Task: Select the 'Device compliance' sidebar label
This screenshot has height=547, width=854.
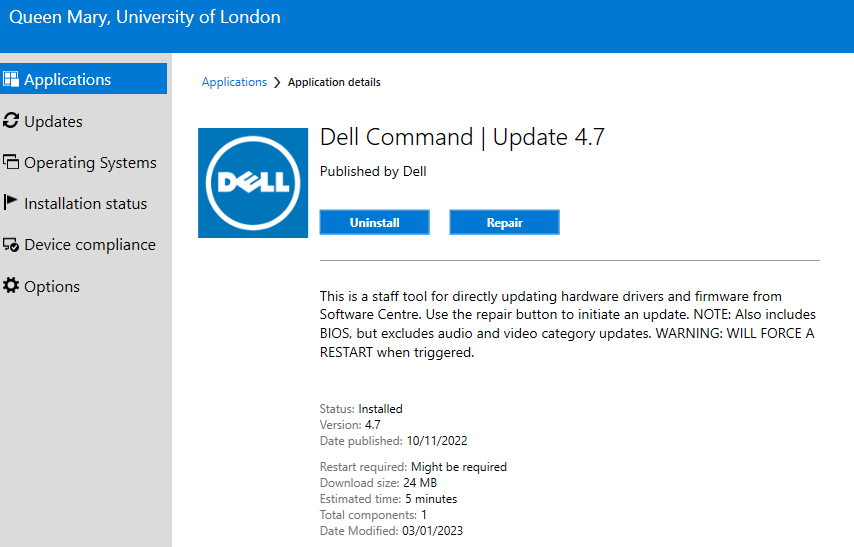Action: (90, 244)
